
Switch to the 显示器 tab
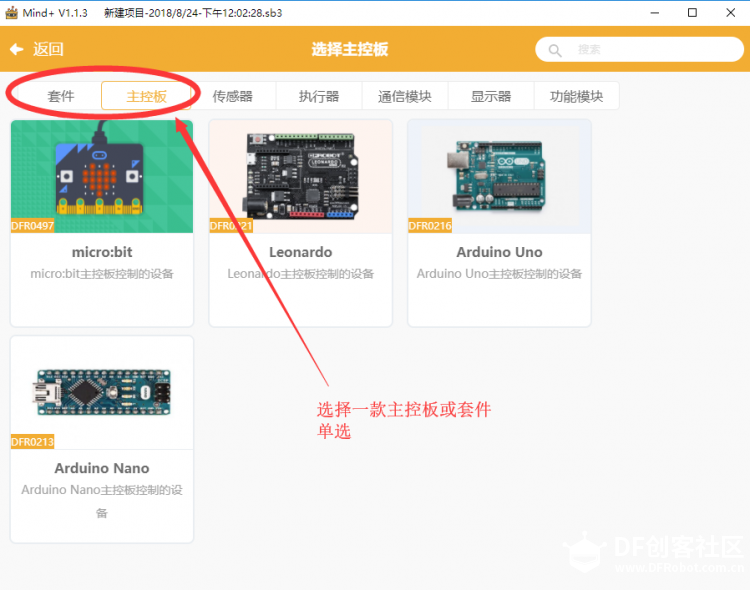point(491,96)
